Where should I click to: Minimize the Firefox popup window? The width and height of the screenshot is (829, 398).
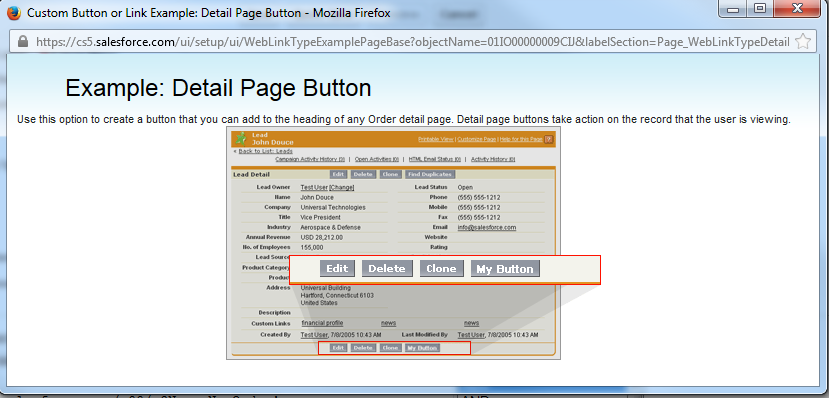(732, 9)
